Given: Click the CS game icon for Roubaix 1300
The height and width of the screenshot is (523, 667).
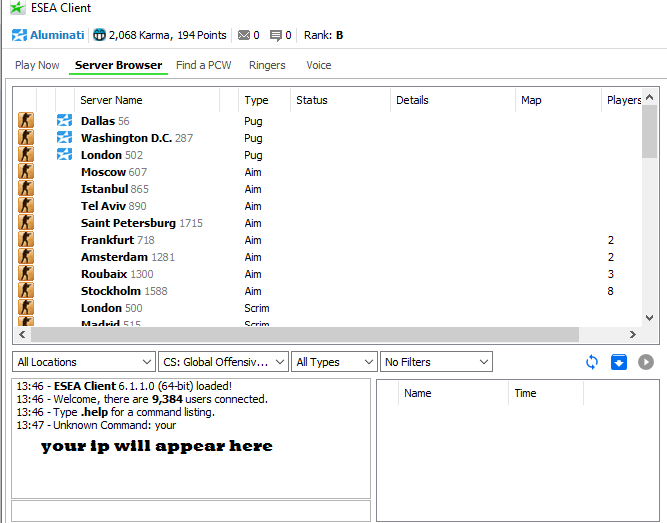Looking at the screenshot, I should (26, 274).
